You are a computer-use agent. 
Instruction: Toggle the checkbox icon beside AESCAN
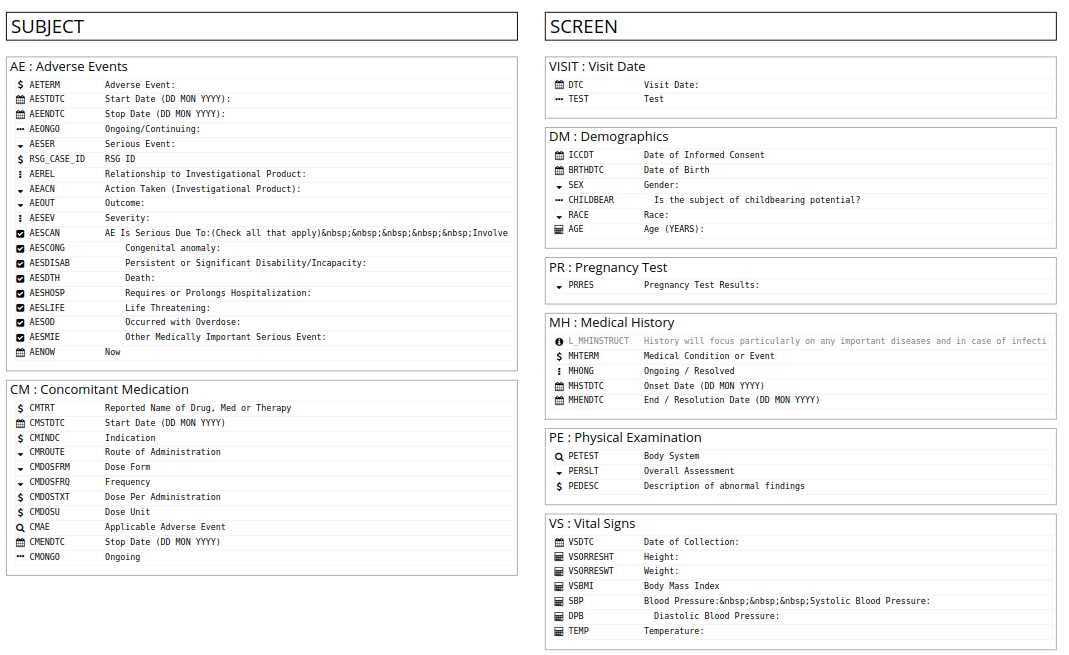coord(20,234)
